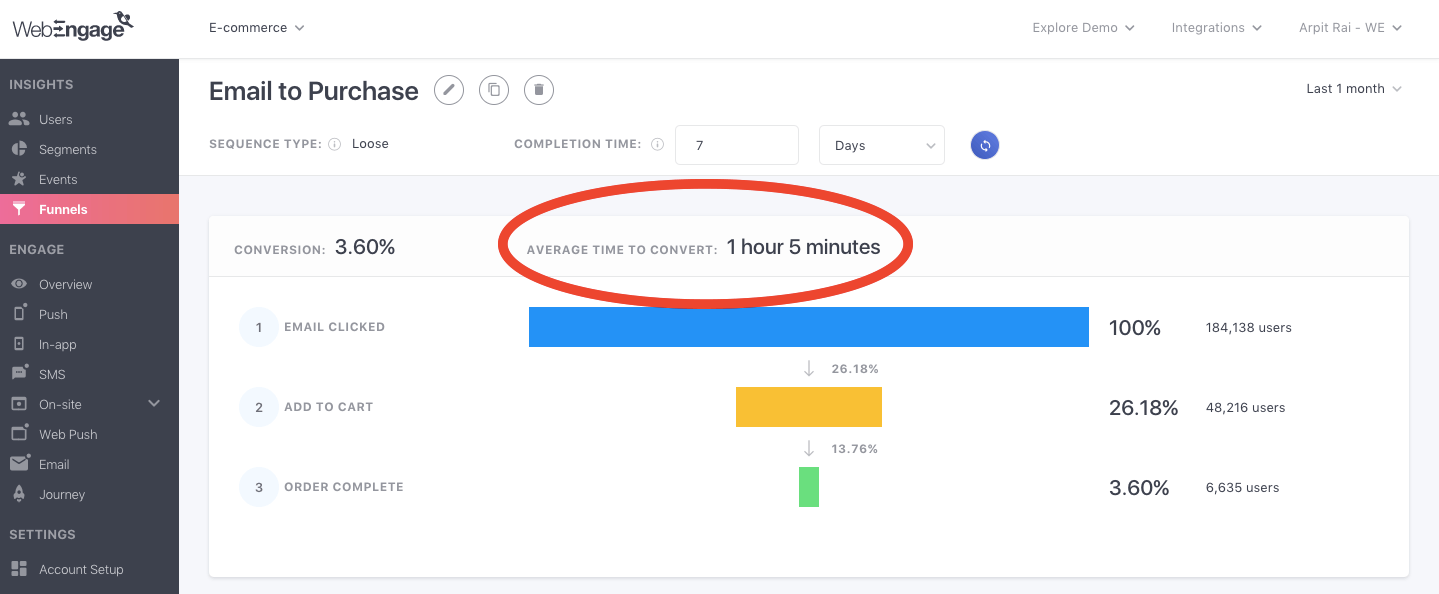
Task: Expand the E-commerce project selector
Action: 257,28
